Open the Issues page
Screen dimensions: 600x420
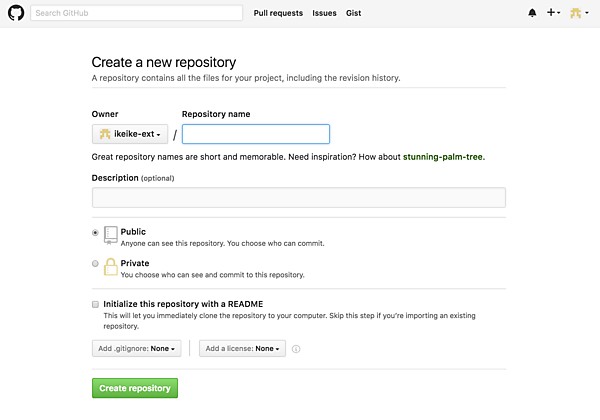point(324,13)
